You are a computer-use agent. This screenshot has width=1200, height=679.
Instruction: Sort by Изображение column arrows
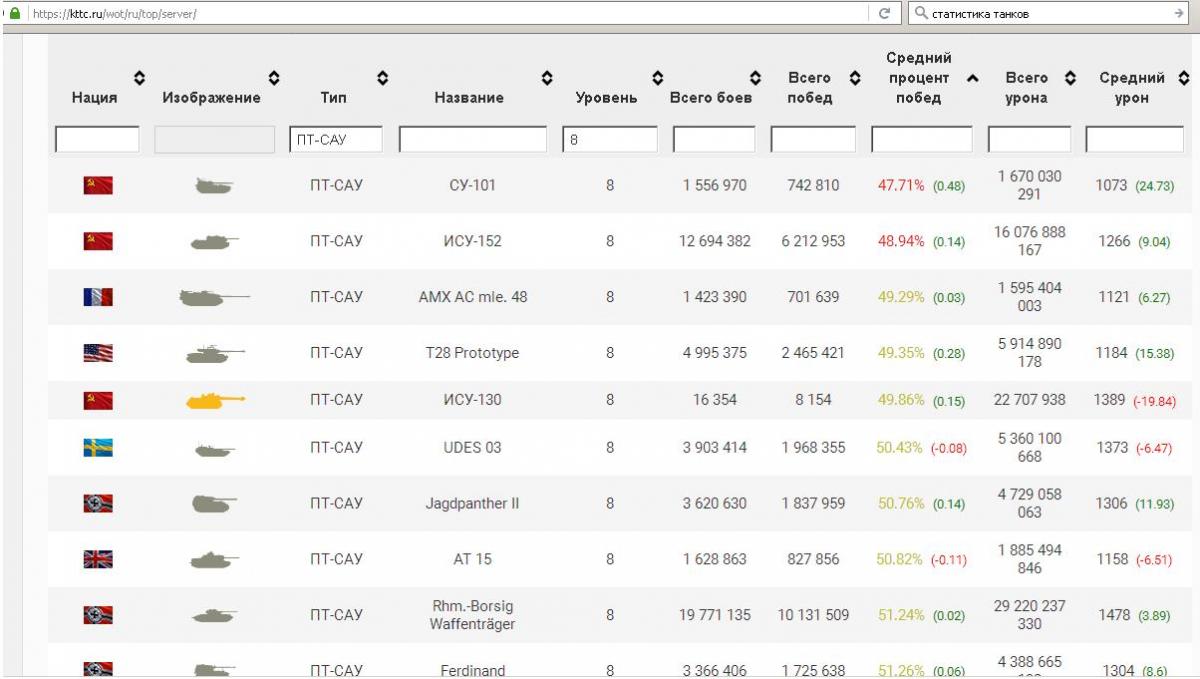pyautogui.click(x=274, y=78)
